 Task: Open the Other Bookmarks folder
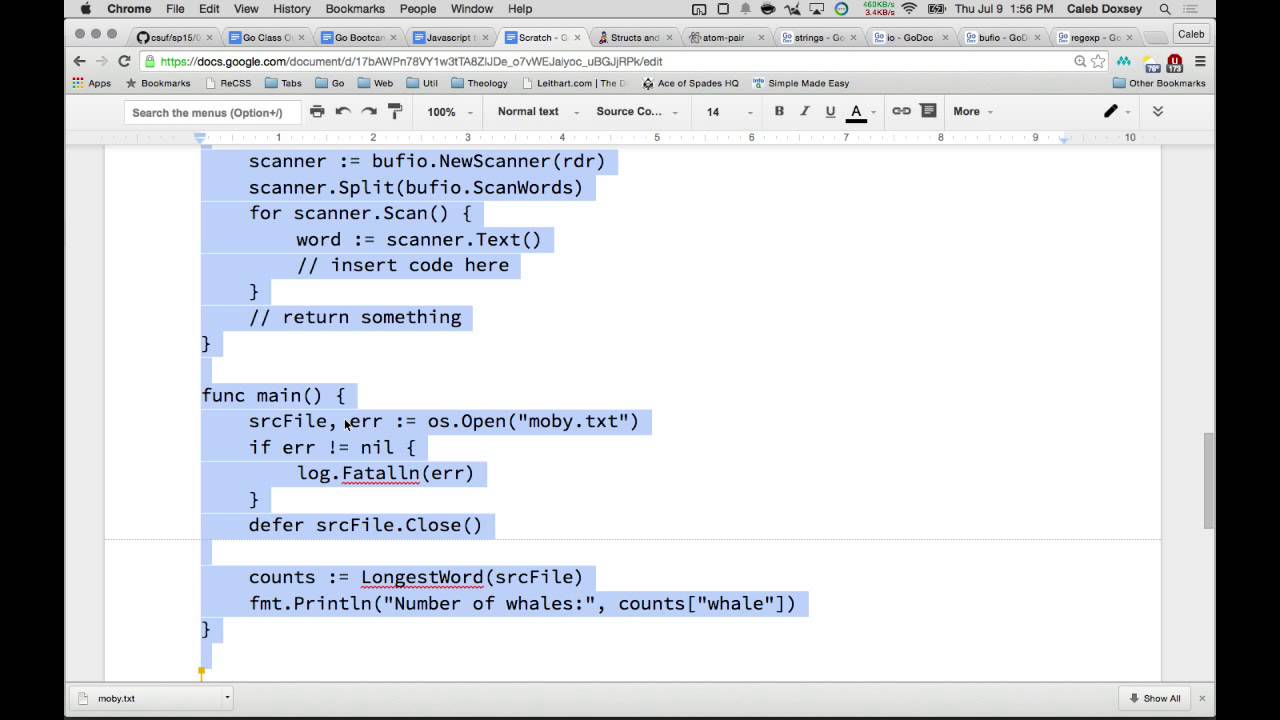(x=1158, y=83)
